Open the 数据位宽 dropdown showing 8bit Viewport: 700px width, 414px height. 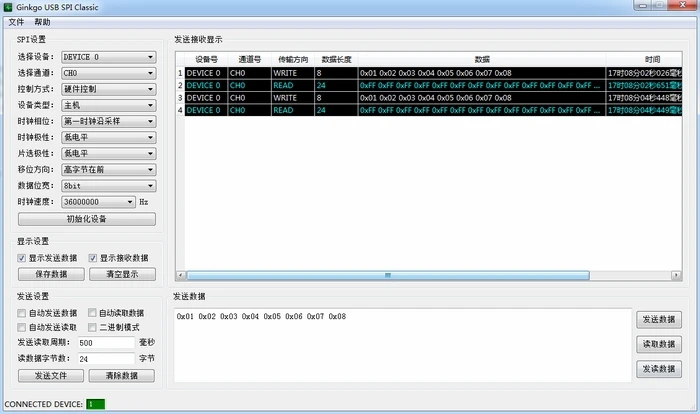[x=108, y=186]
